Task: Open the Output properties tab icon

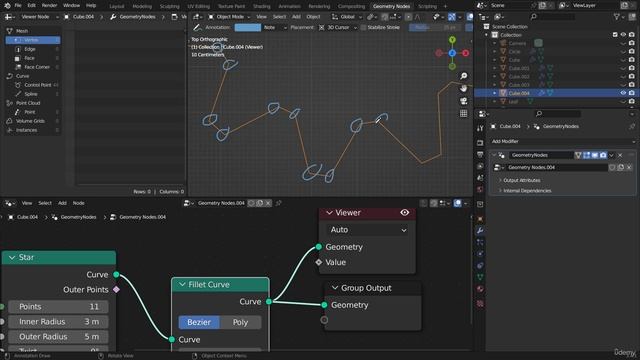Action: coord(480,155)
